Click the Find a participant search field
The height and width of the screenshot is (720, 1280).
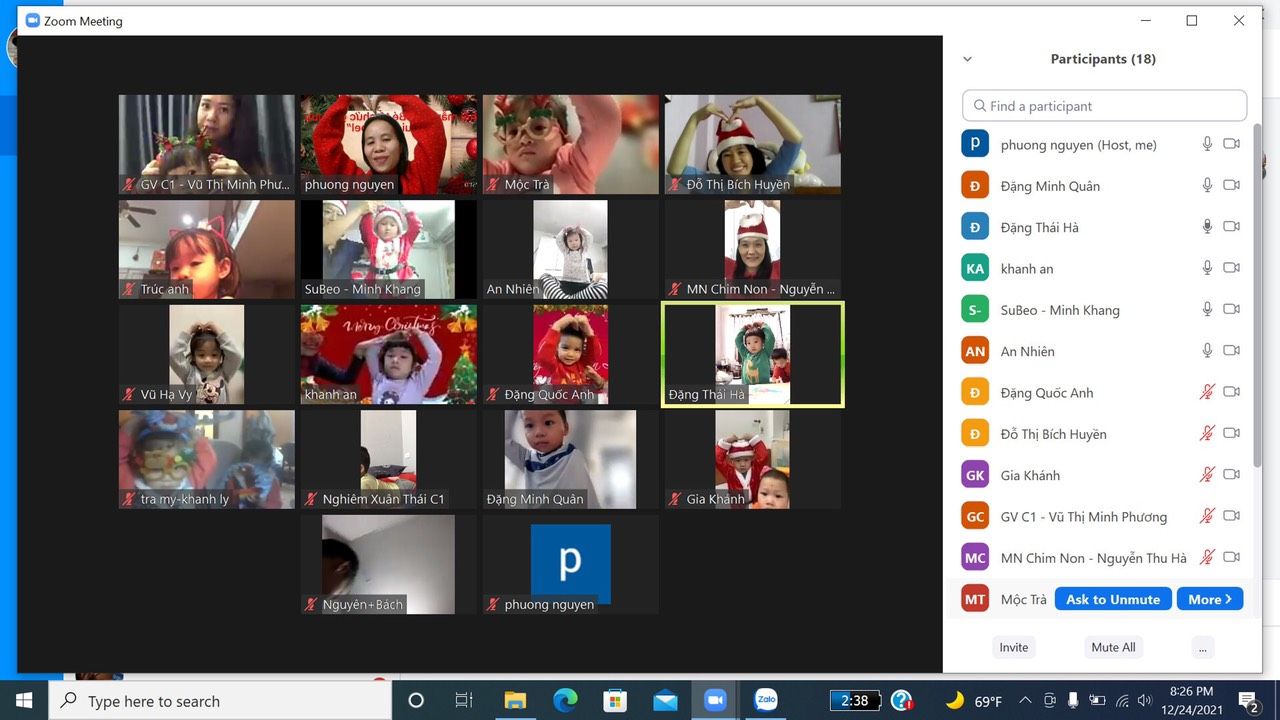(1105, 106)
